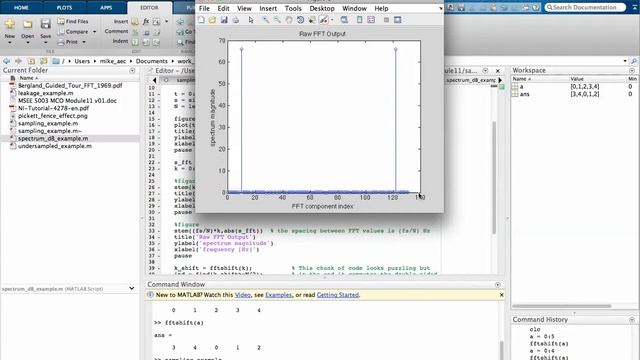Select the Zoom Out tool in figure toolbar
640x360 pixels.
tap(277, 20)
